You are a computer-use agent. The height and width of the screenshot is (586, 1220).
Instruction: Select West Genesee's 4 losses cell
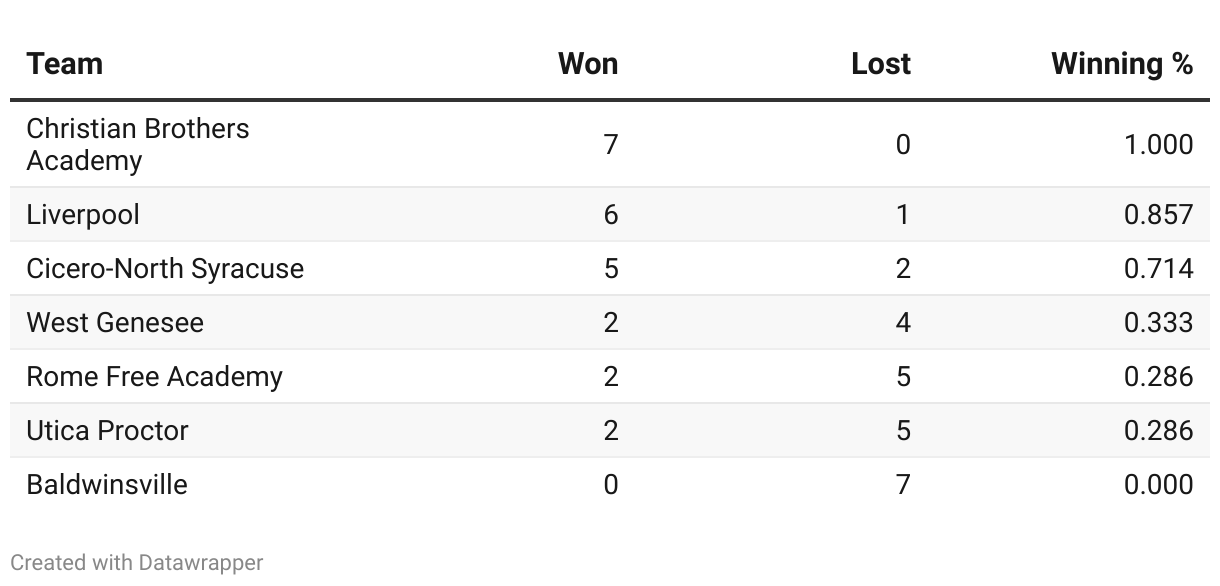pos(903,323)
